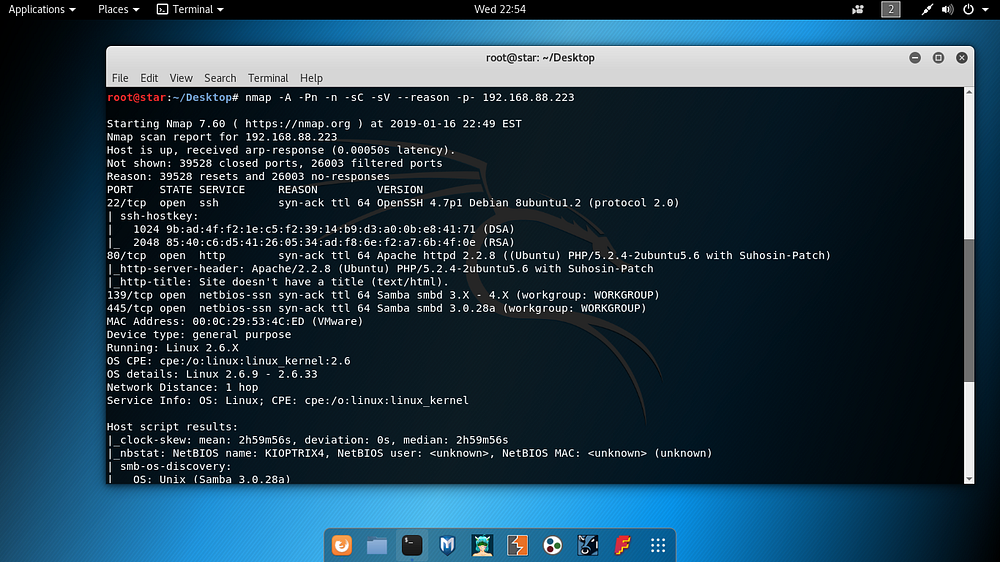
Task: Click the screen recorder camera icon
Action: coord(858,9)
